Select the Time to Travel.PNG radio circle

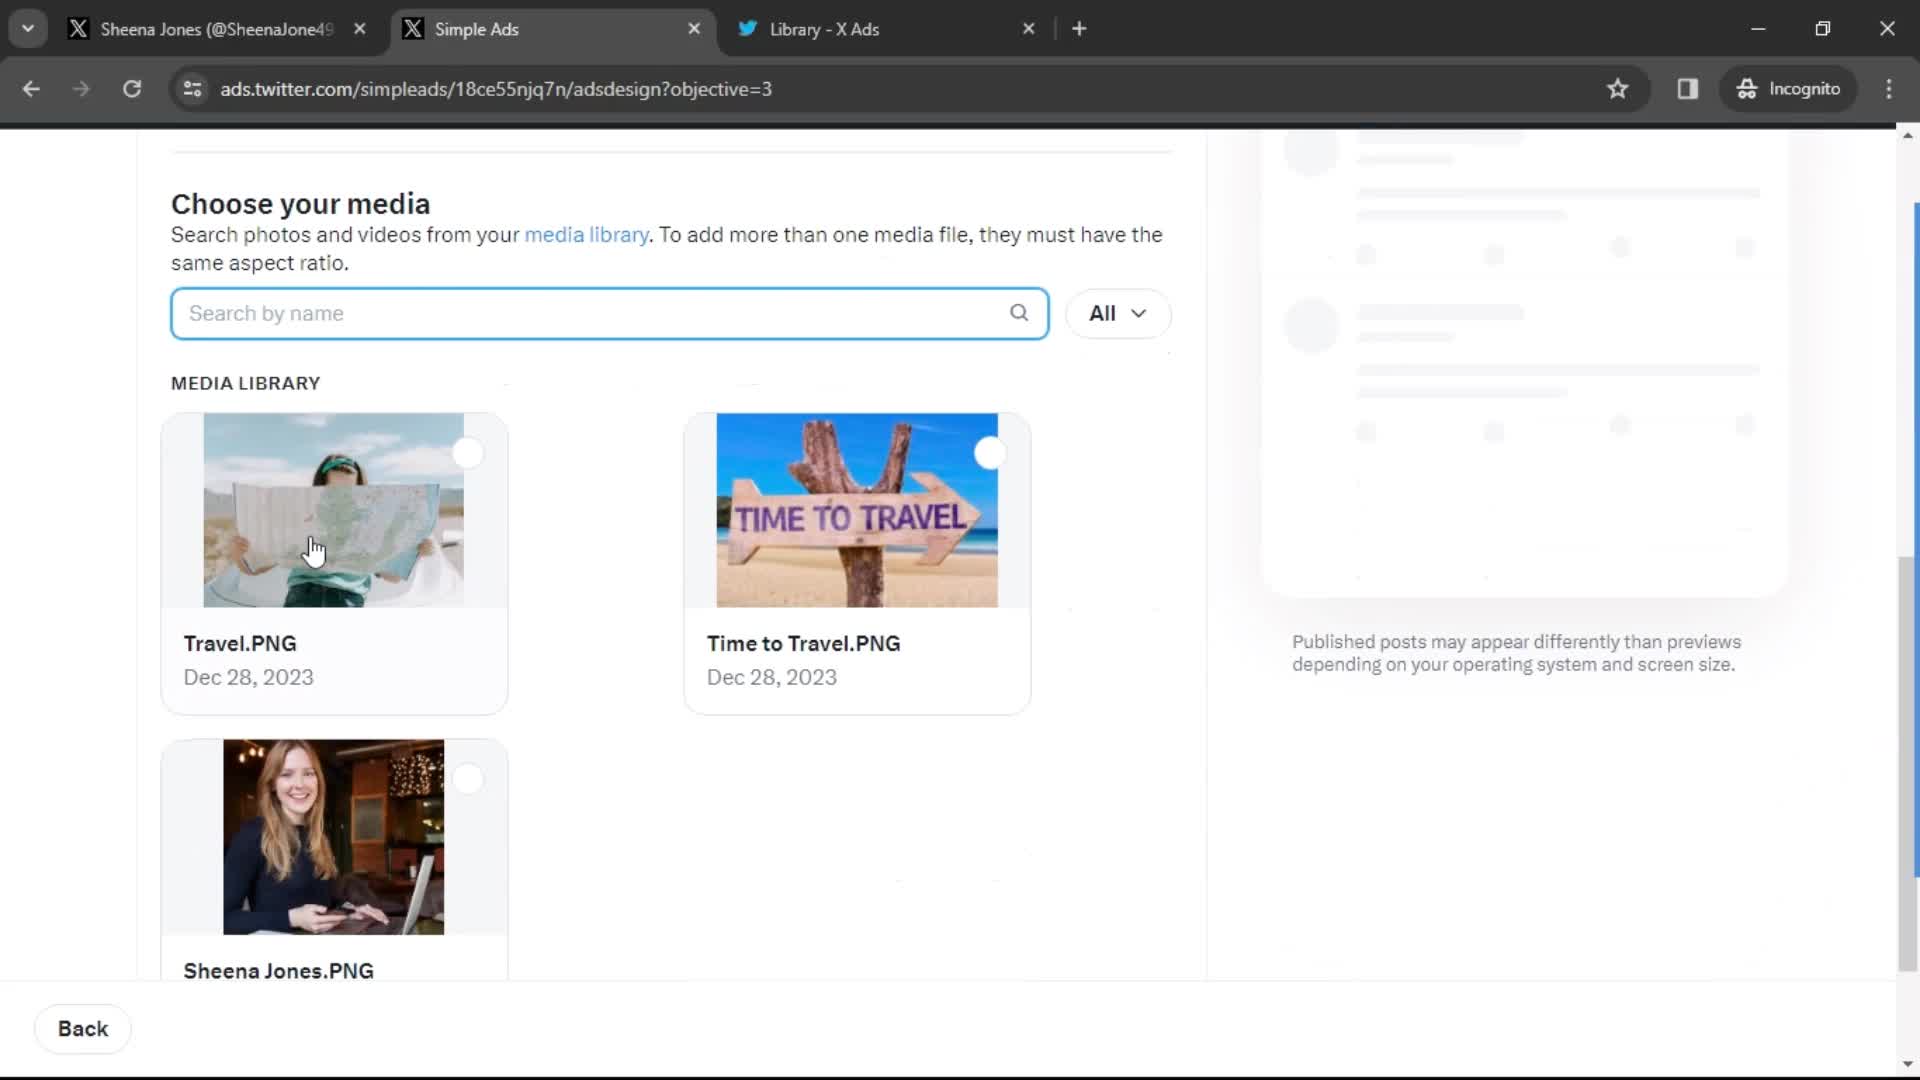(x=990, y=453)
